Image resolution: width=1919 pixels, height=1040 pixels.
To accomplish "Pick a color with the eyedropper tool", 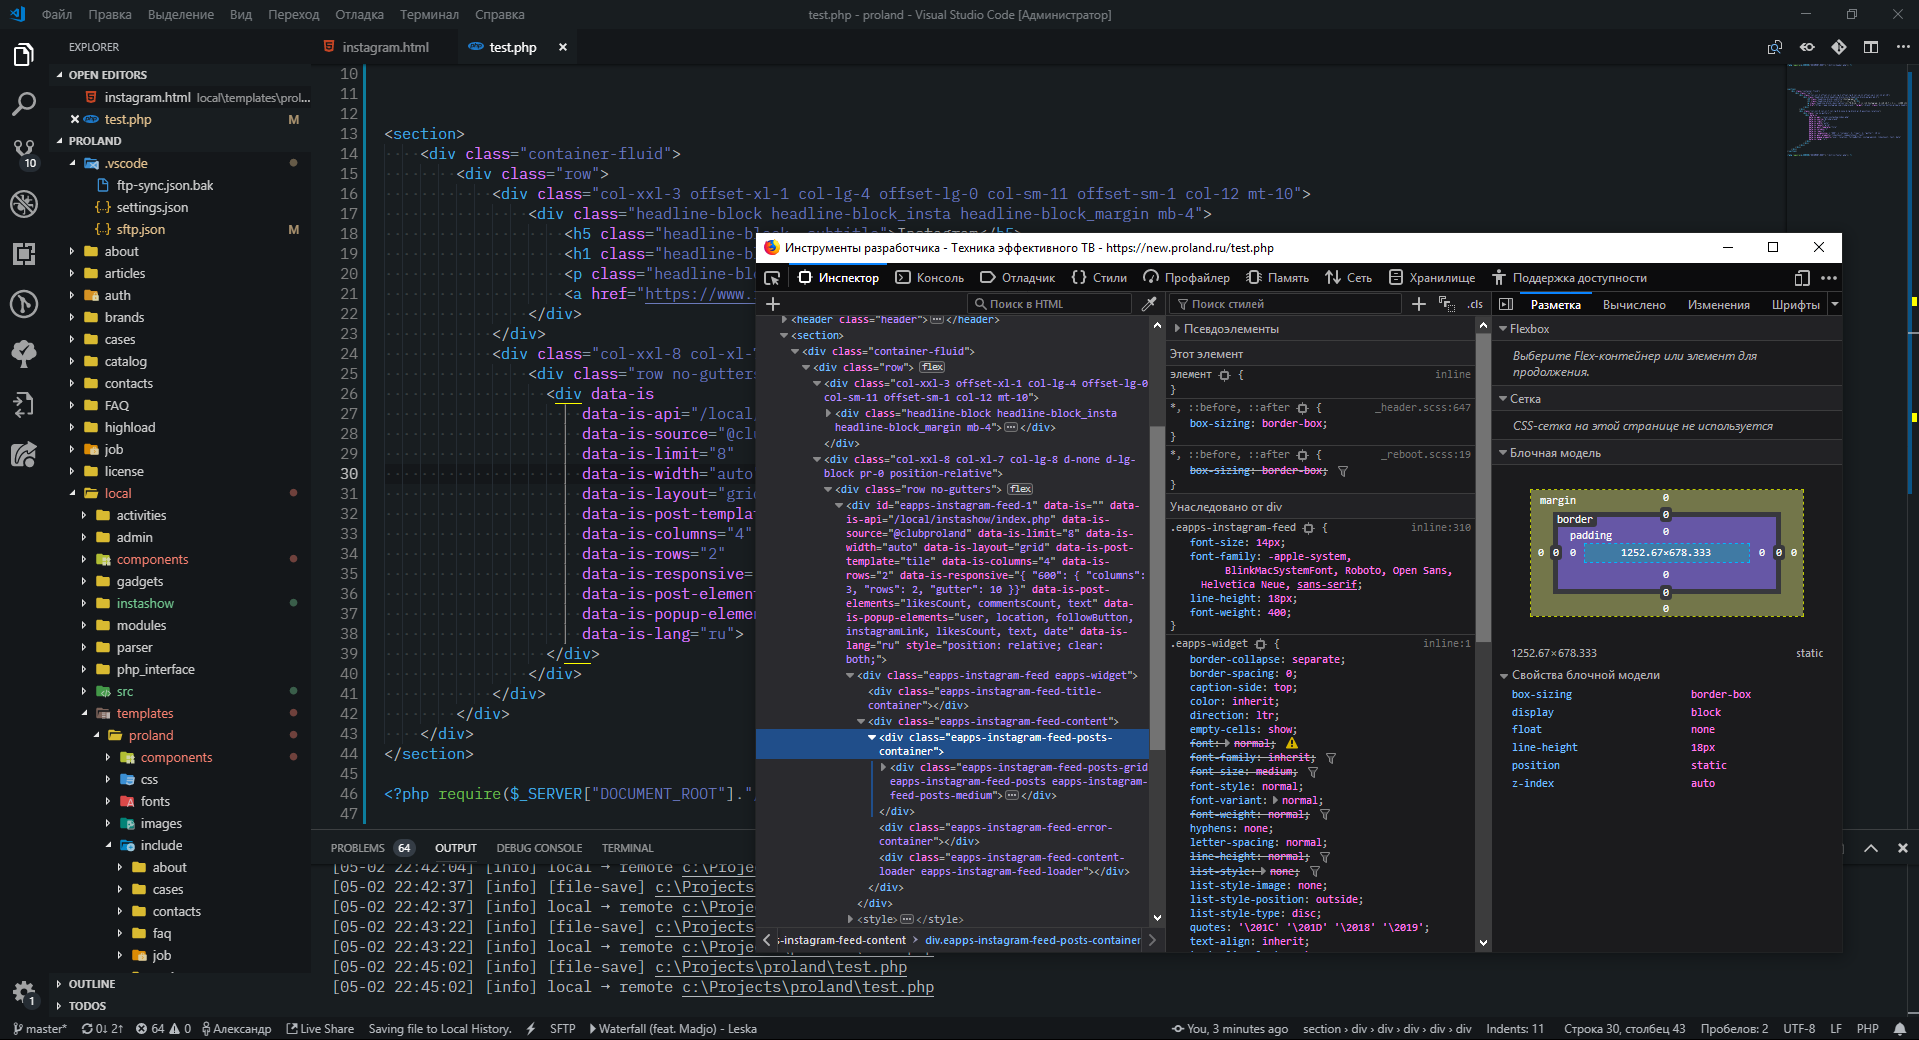I will click(x=1149, y=304).
